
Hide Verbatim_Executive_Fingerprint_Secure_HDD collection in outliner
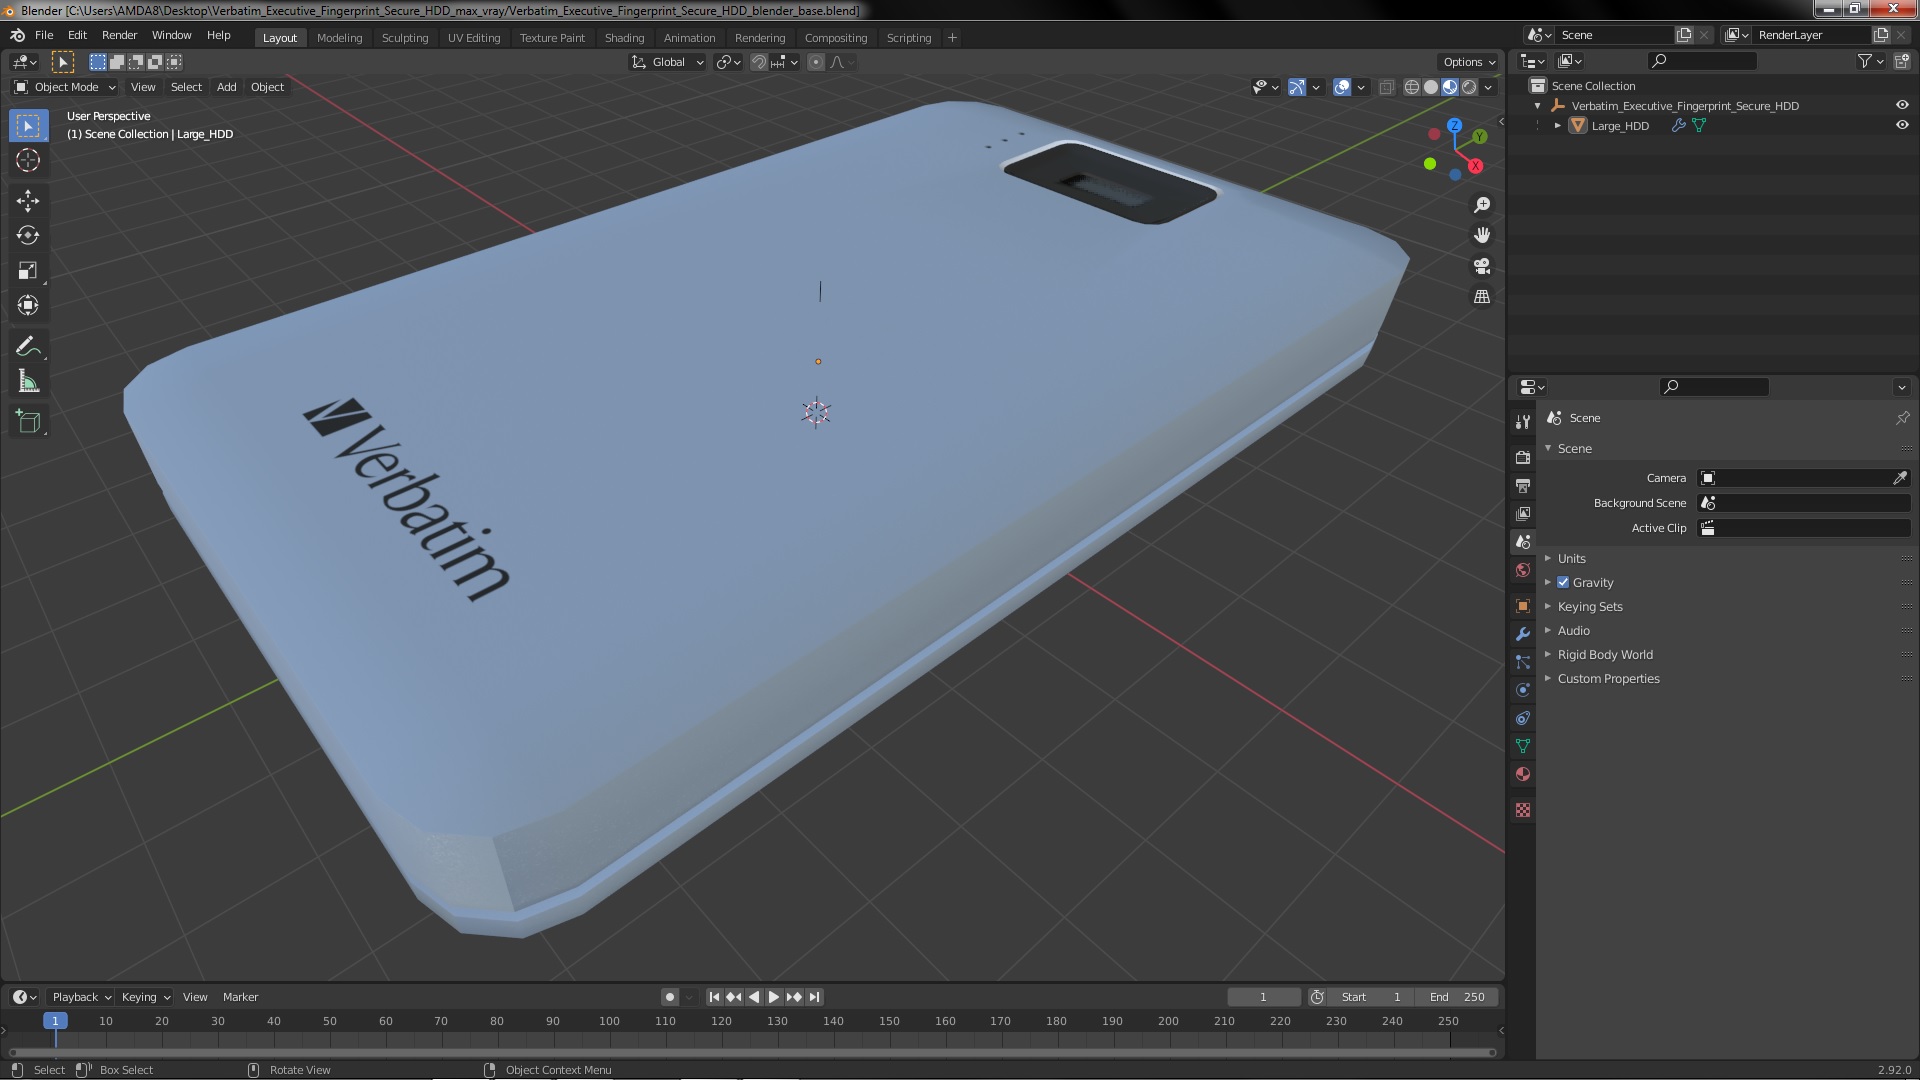coord(1901,105)
